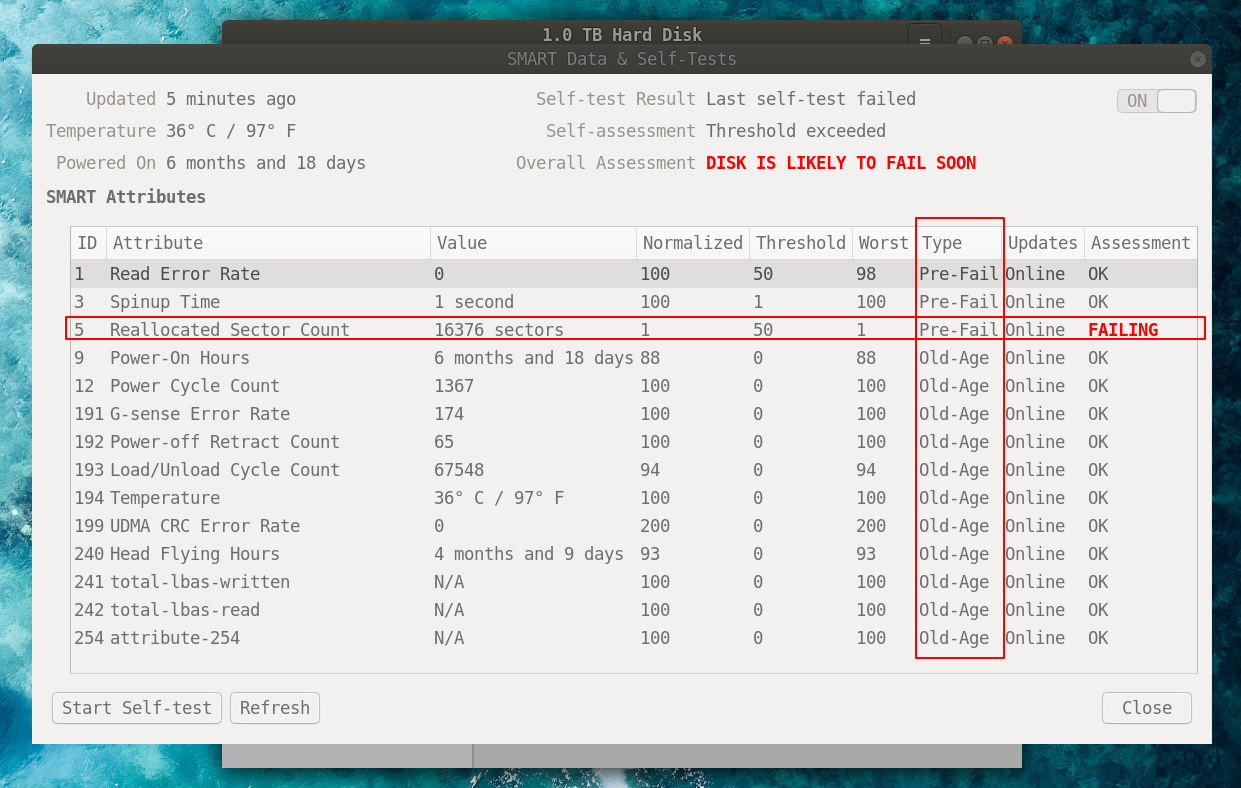Select the Power Cycle Count attribute

pos(197,386)
